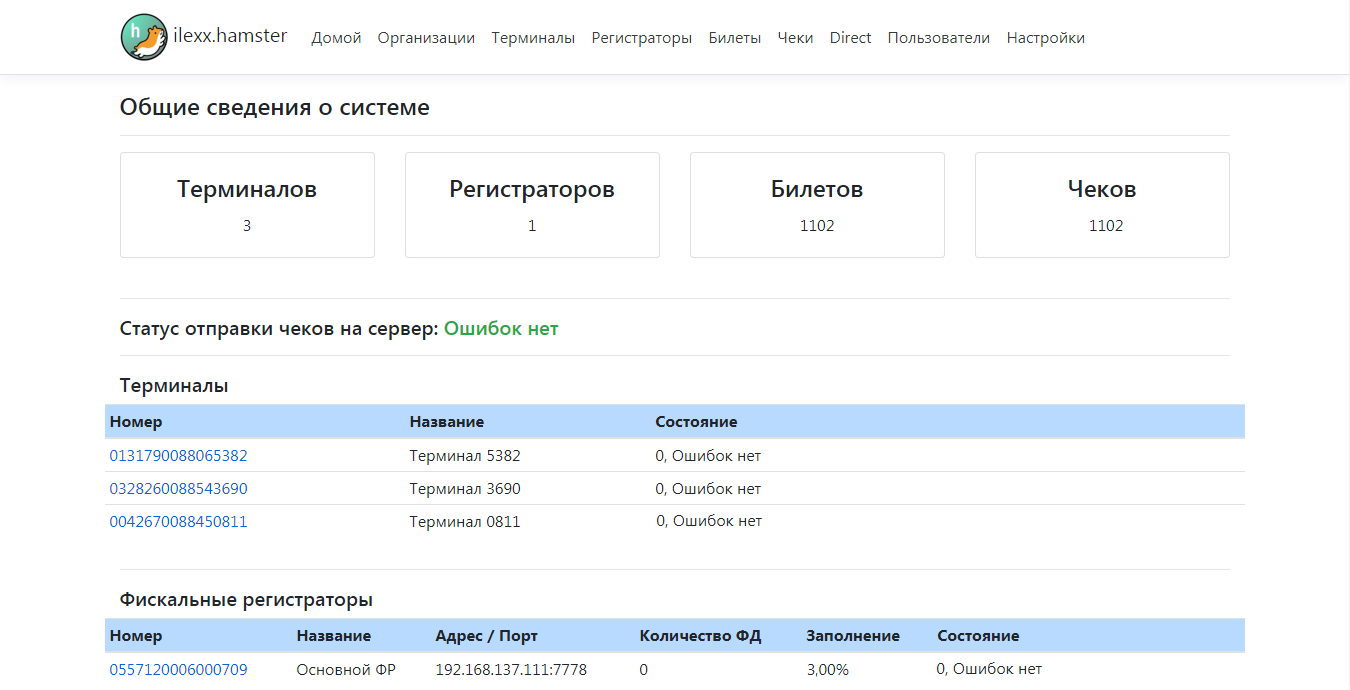Click the Заполнение column header
This screenshot has height=690, width=1350.
852,636
